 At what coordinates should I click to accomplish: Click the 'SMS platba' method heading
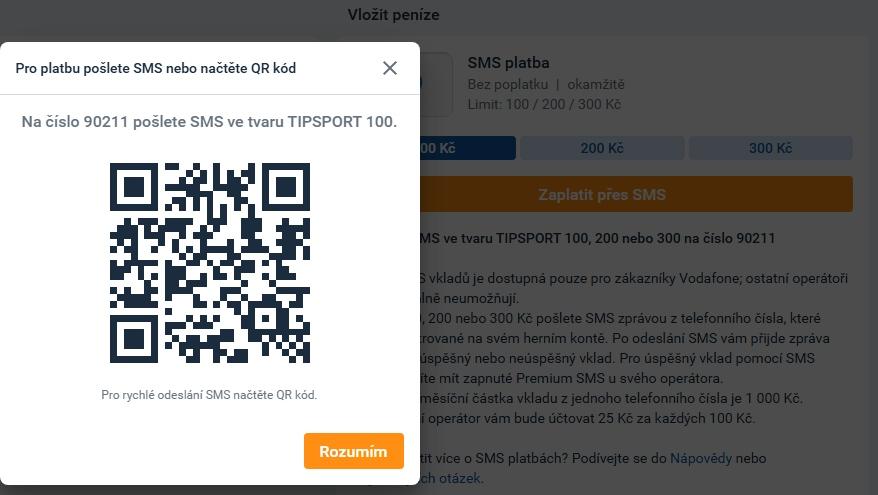click(508, 63)
